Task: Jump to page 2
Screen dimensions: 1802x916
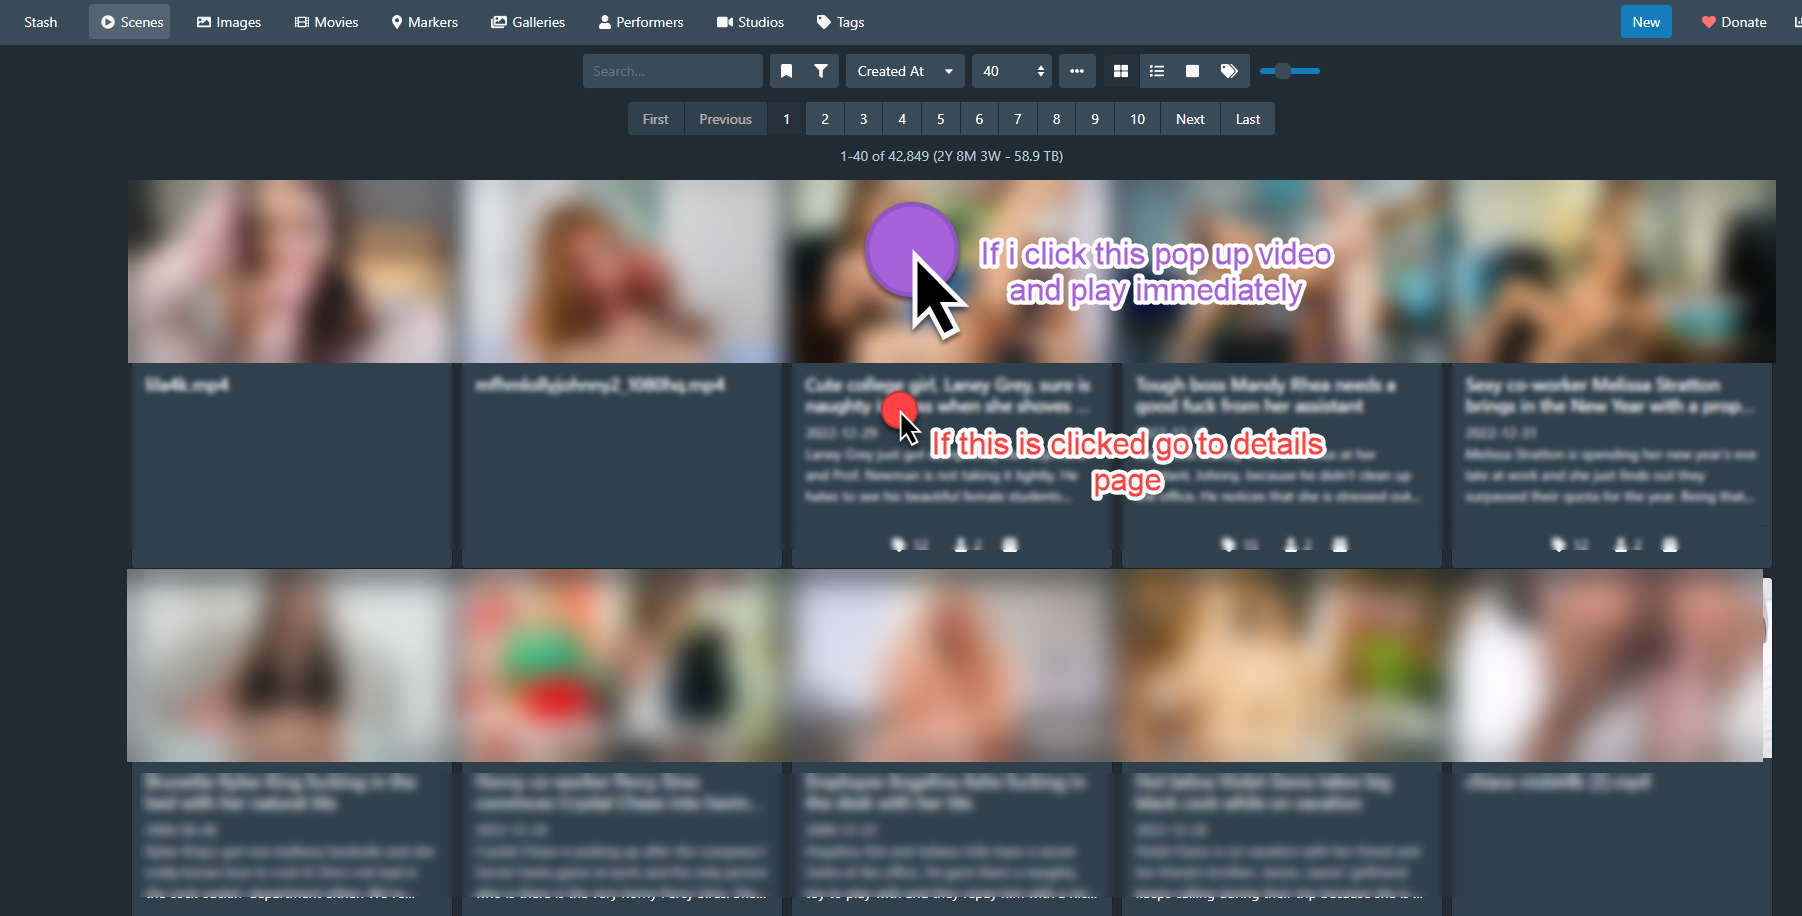Action: pyautogui.click(x=825, y=119)
